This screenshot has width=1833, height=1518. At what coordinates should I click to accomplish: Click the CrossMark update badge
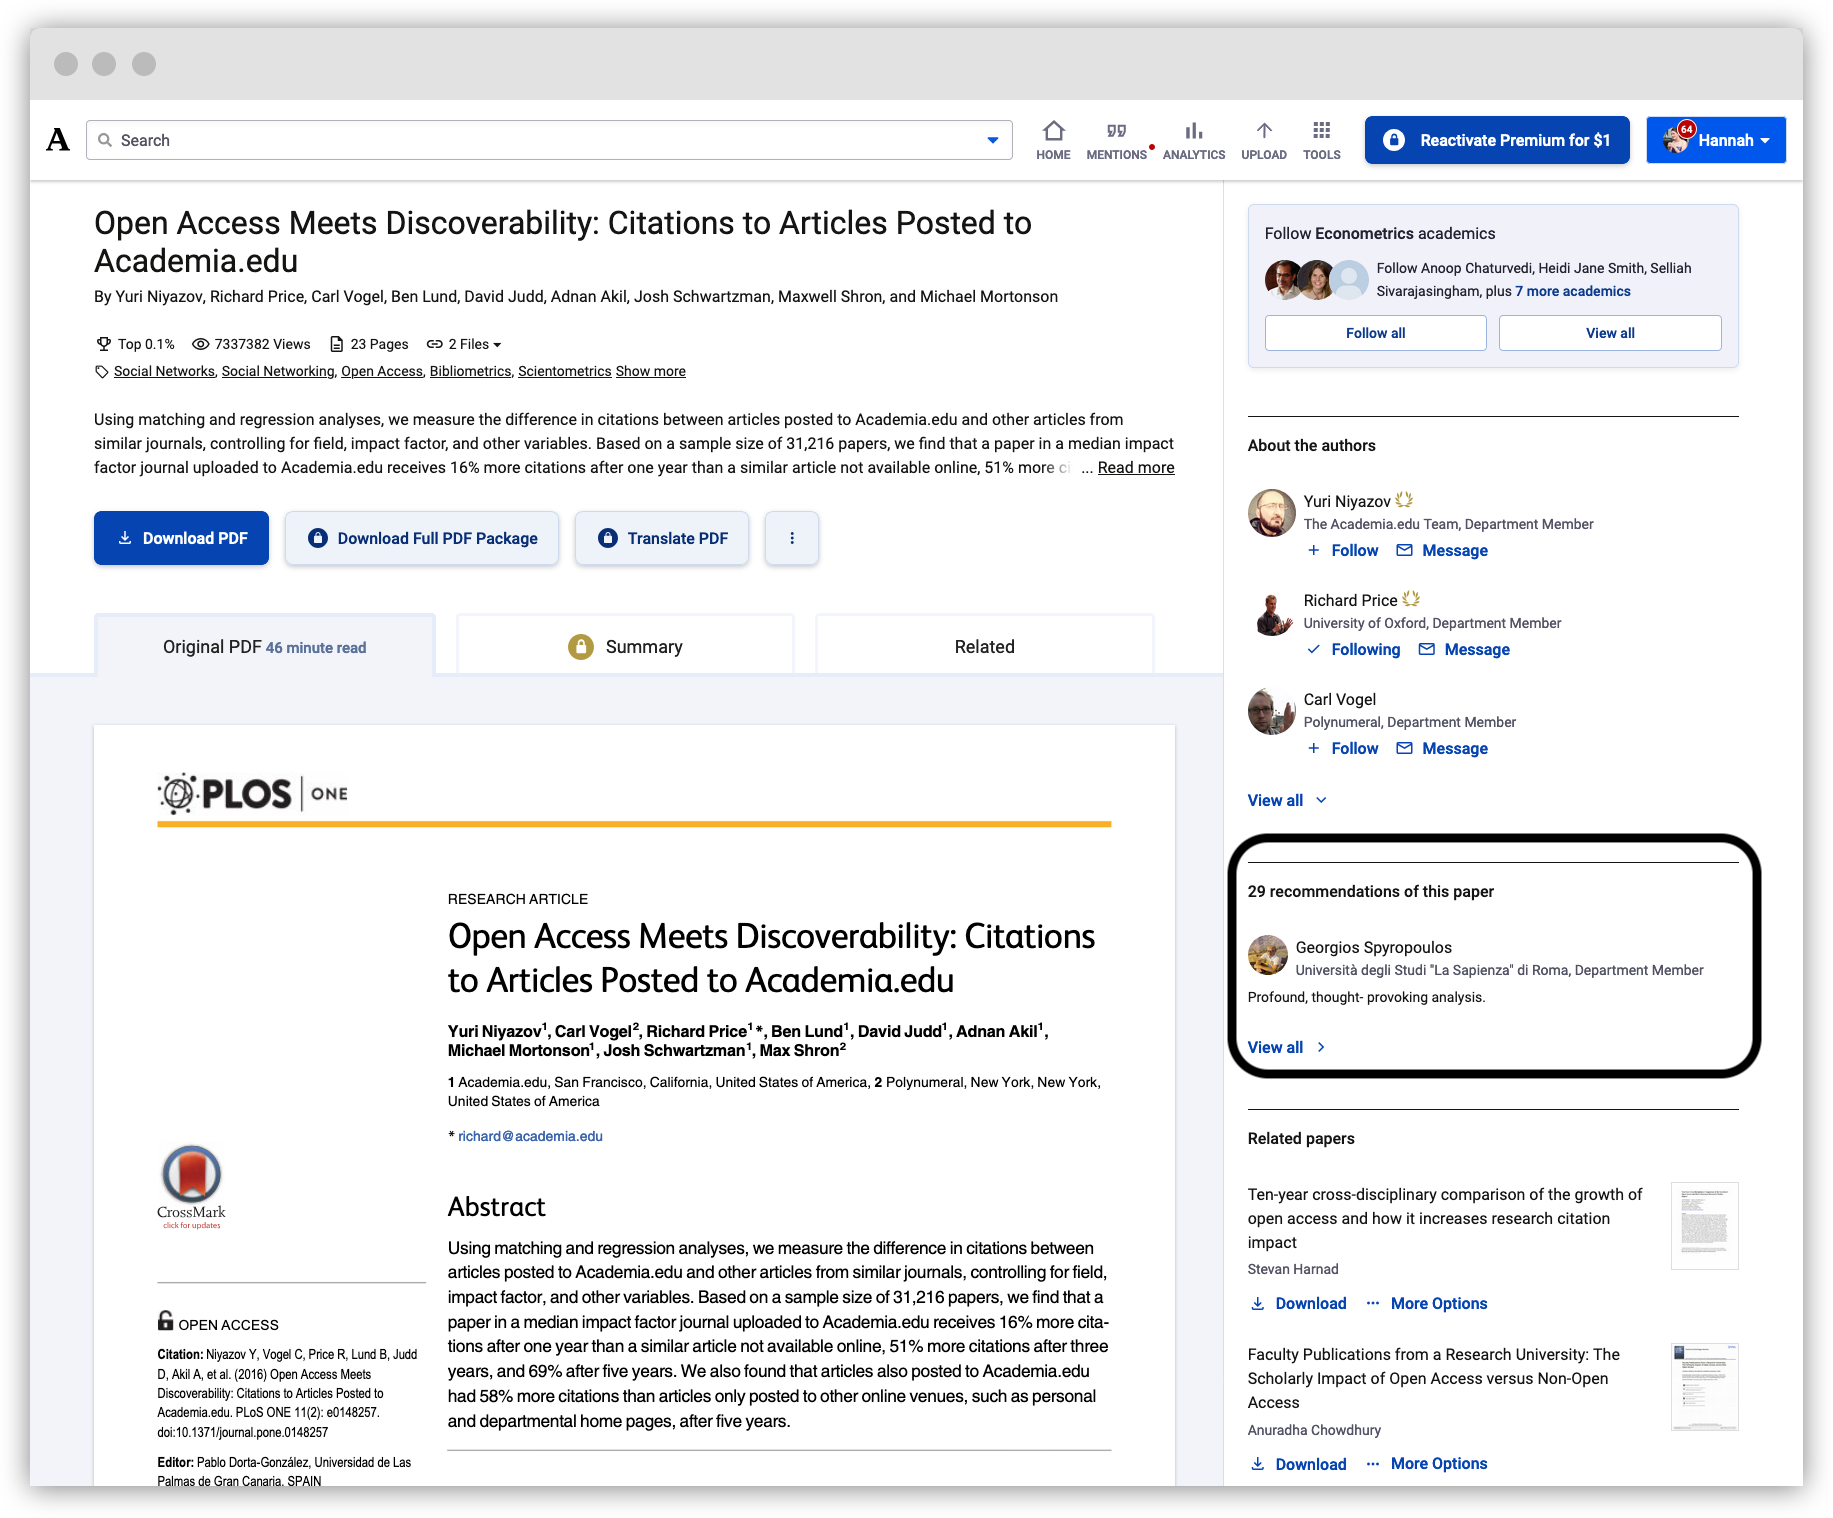point(191,1187)
